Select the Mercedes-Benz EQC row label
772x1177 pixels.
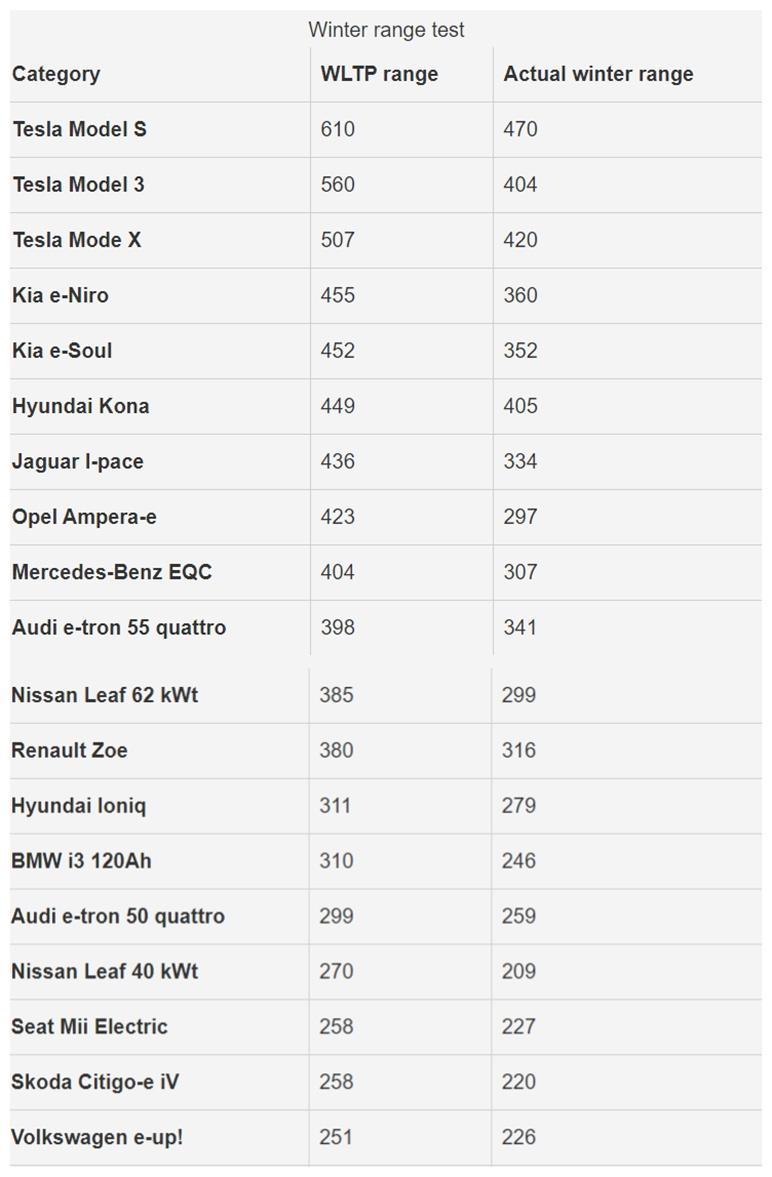pyautogui.click(x=112, y=572)
